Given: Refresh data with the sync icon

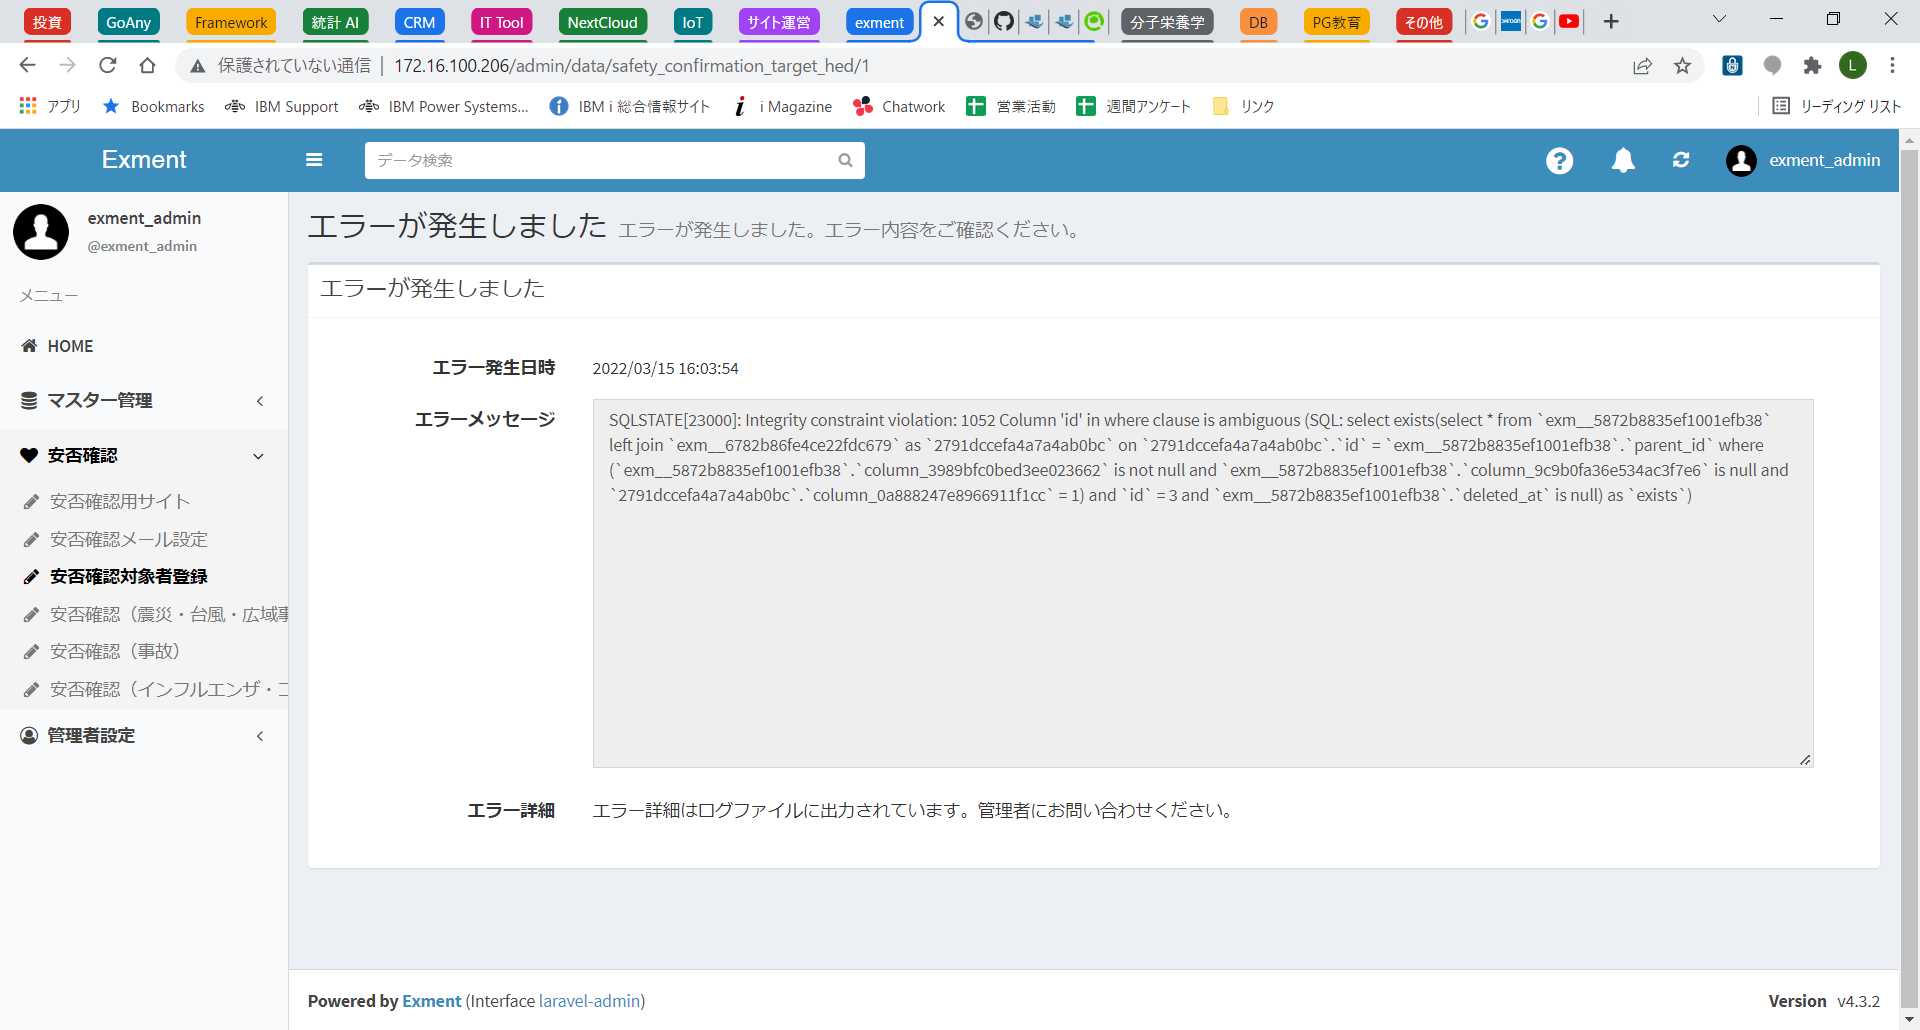Looking at the screenshot, I should [1681, 160].
